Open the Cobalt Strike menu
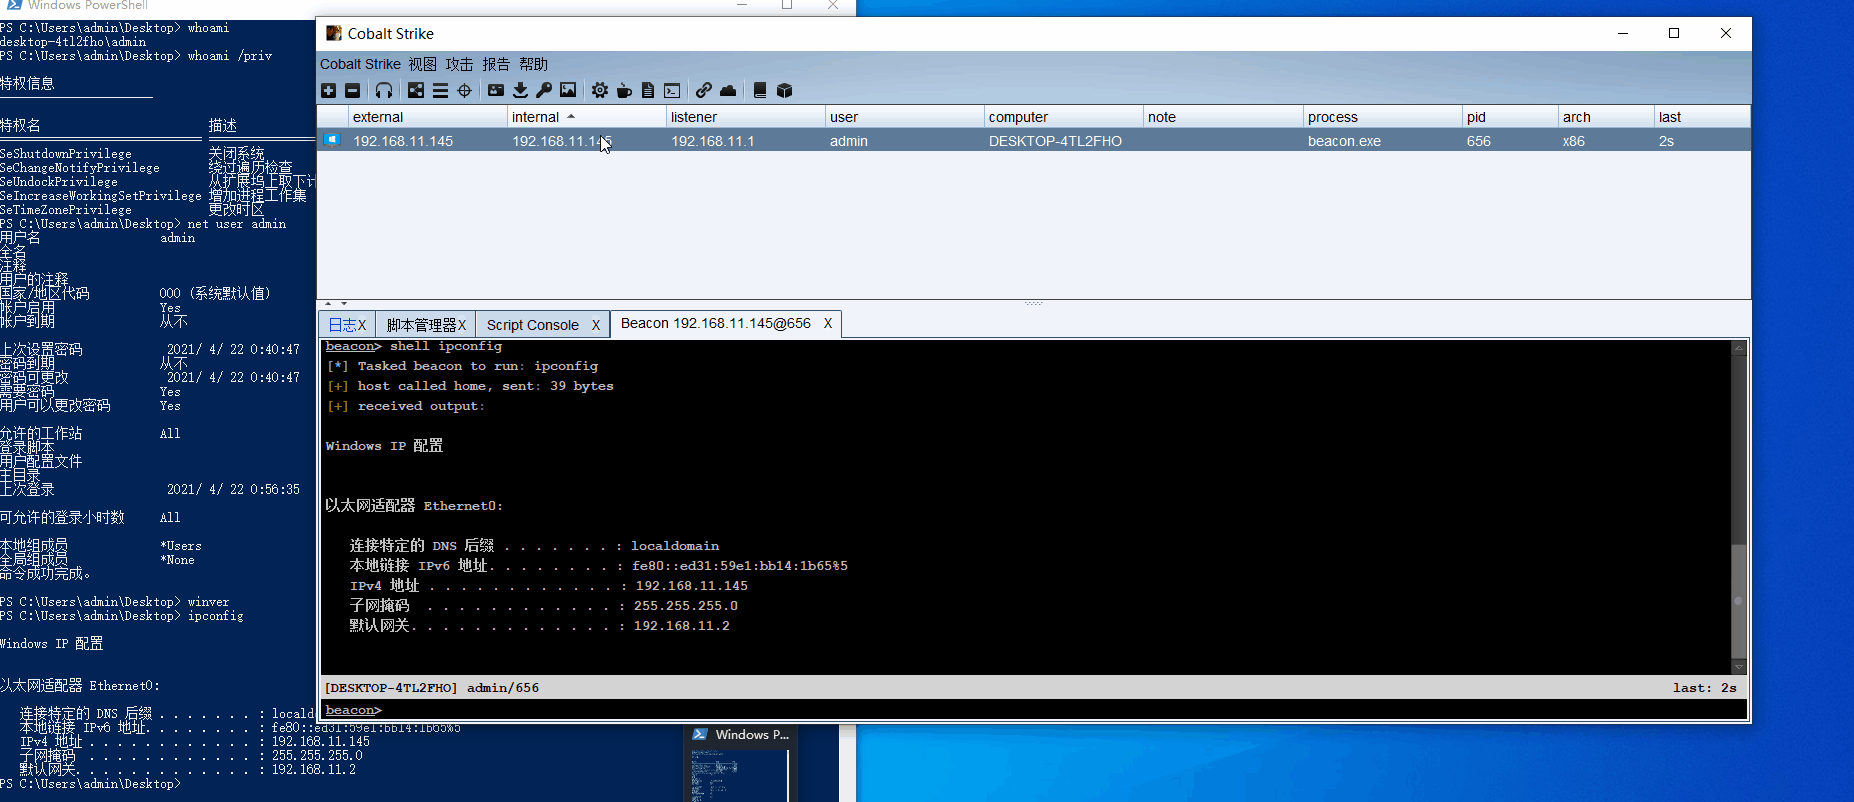 click(x=360, y=64)
